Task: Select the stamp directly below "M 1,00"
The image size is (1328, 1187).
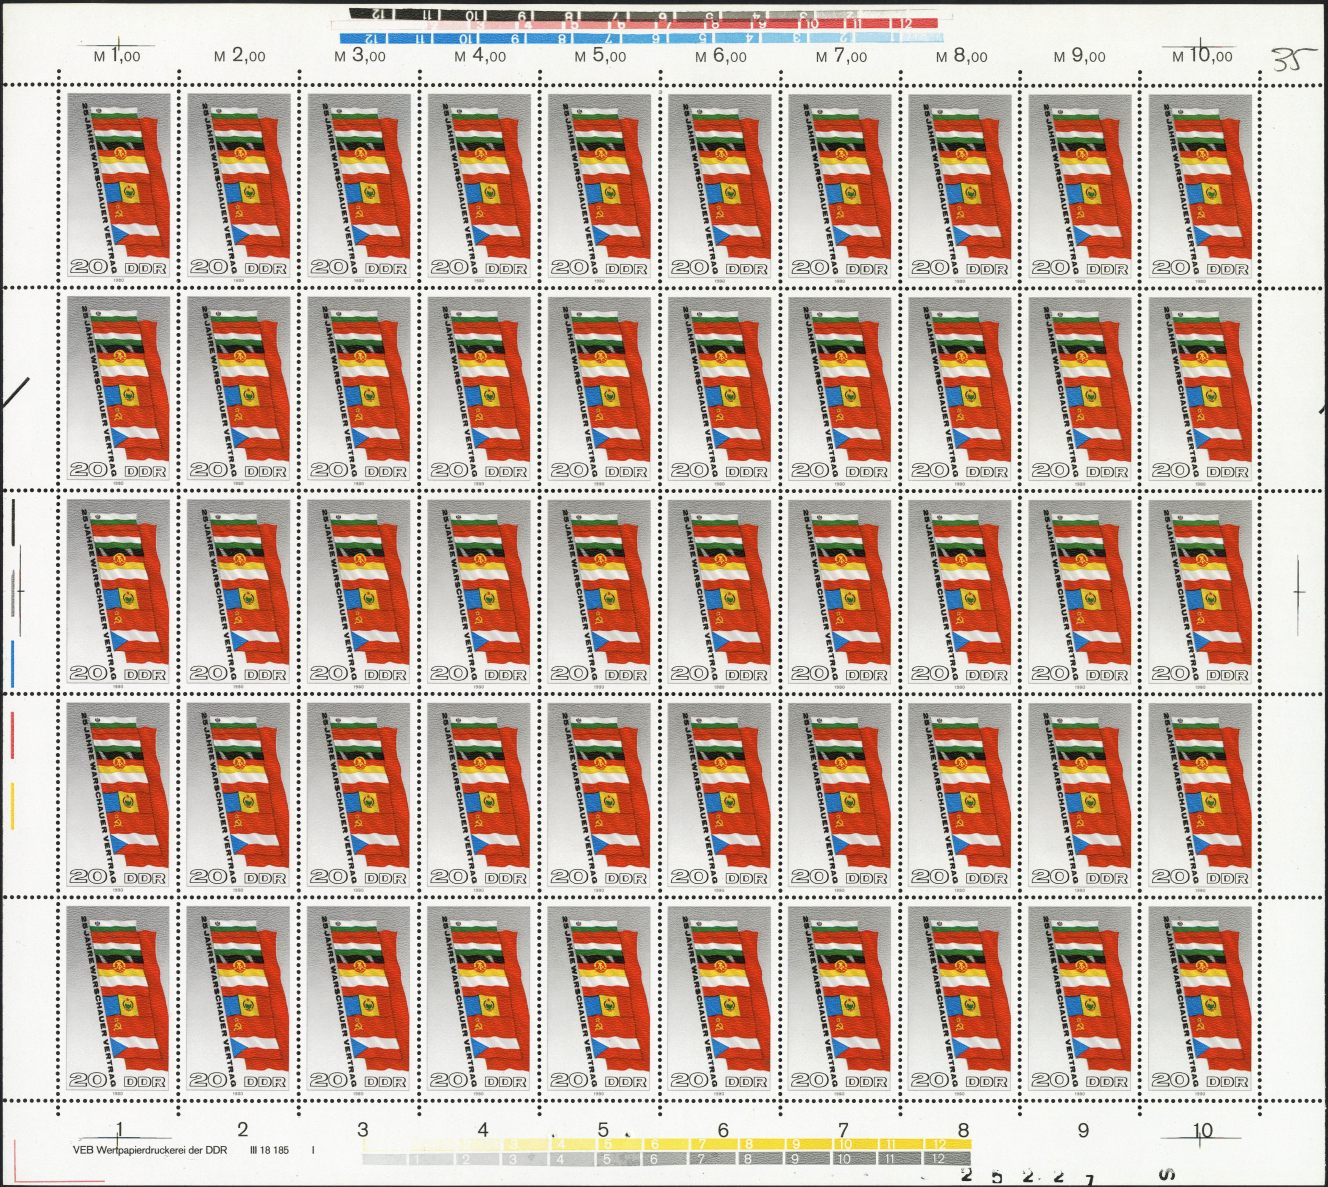Action: coord(118,187)
